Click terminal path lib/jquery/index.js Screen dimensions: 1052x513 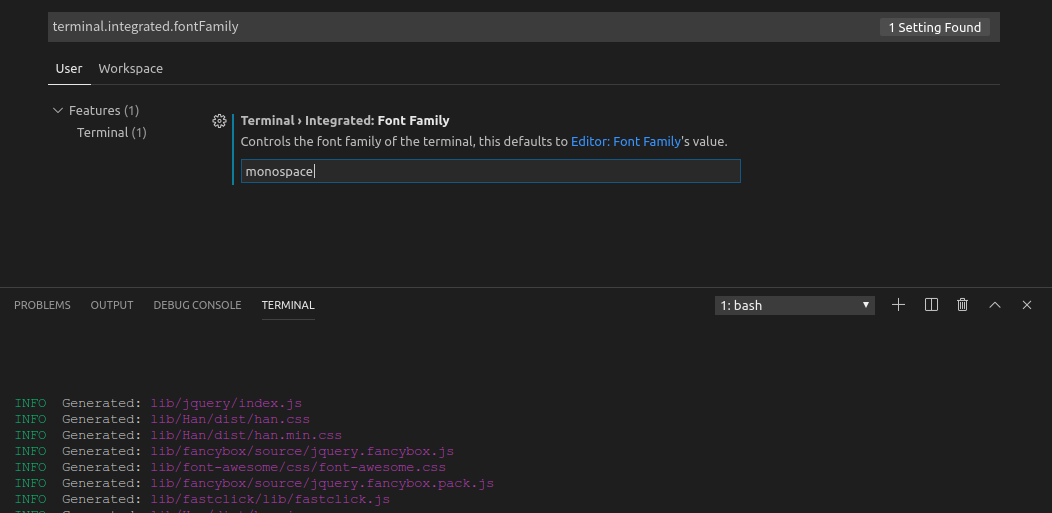(226, 403)
